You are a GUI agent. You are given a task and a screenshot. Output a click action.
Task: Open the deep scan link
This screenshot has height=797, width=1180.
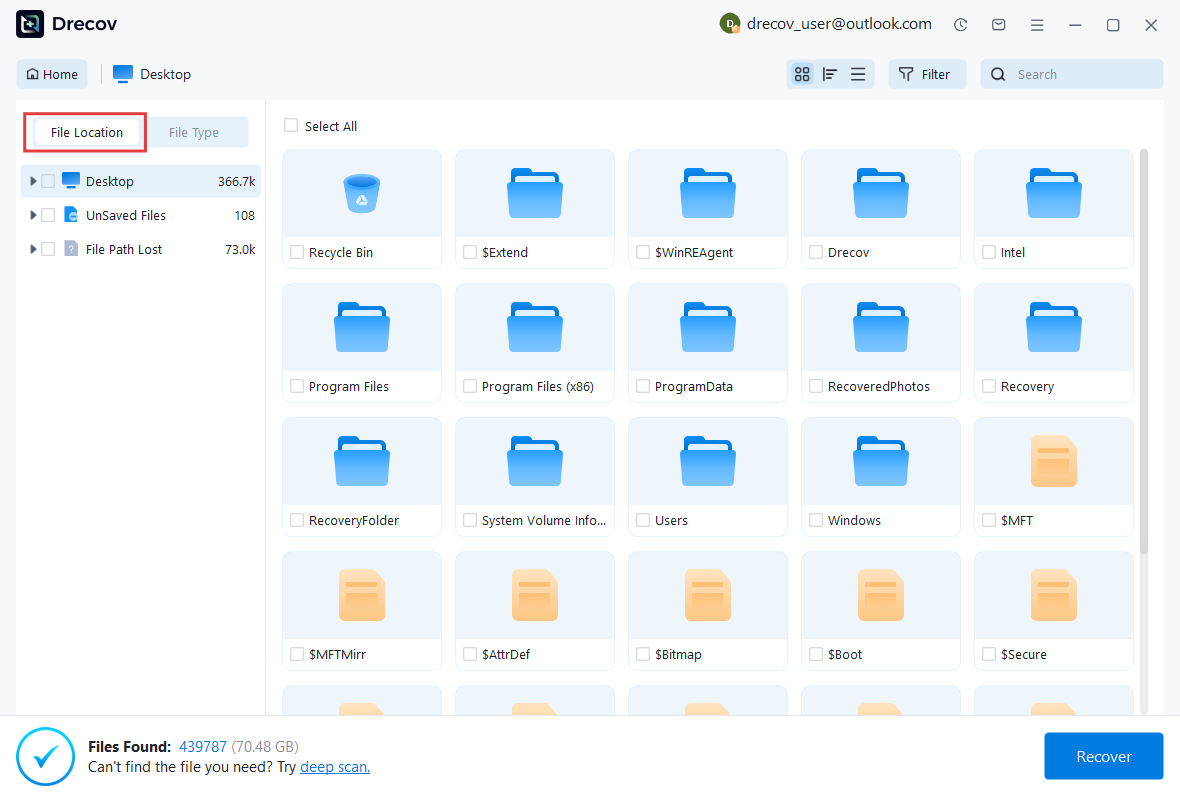334,766
